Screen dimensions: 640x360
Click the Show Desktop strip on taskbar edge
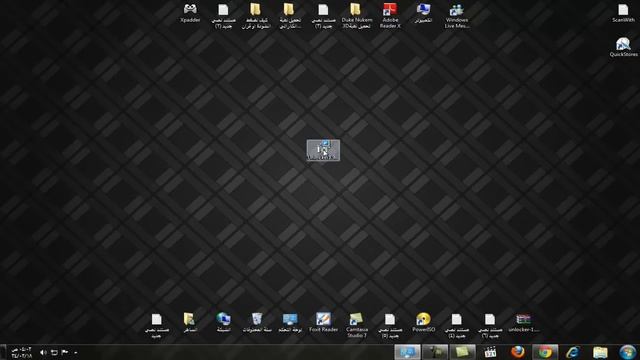(x=2, y=352)
